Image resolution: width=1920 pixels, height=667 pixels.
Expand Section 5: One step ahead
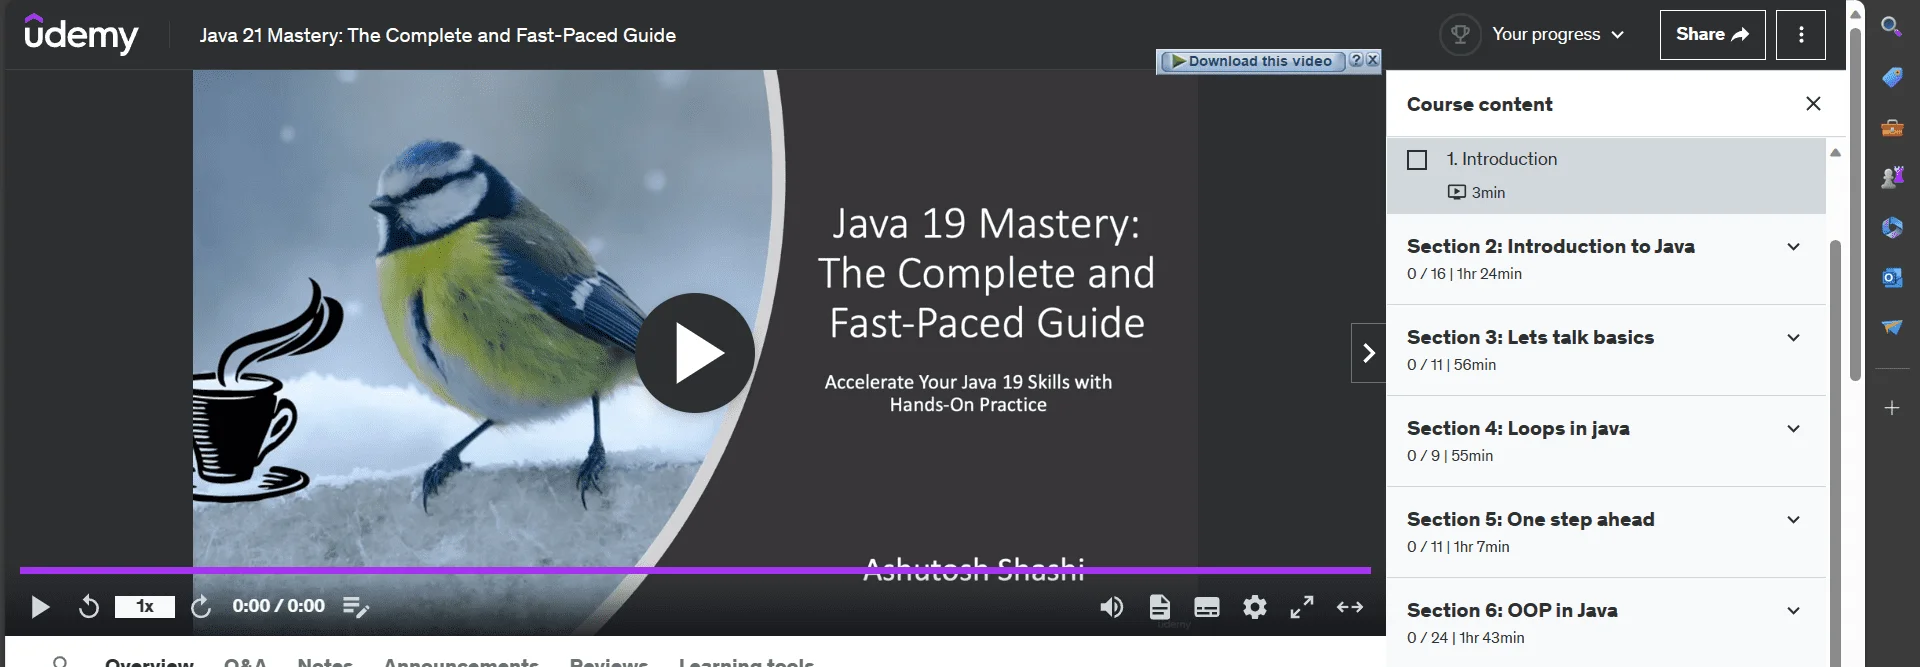coord(1606,532)
